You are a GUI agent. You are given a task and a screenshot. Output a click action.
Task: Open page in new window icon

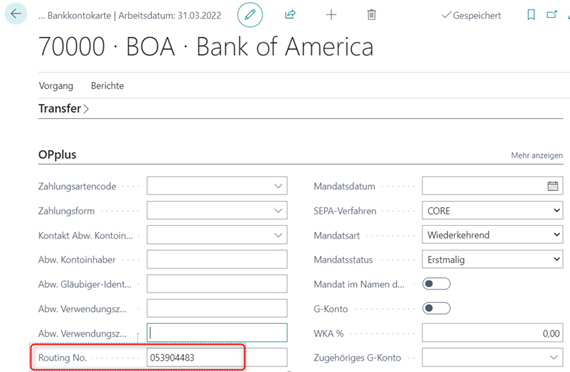coord(552,15)
